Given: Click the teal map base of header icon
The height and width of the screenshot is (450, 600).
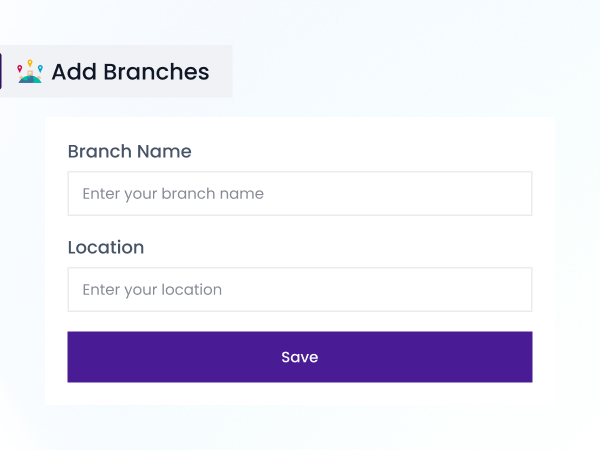Looking at the screenshot, I should point(30,79).
